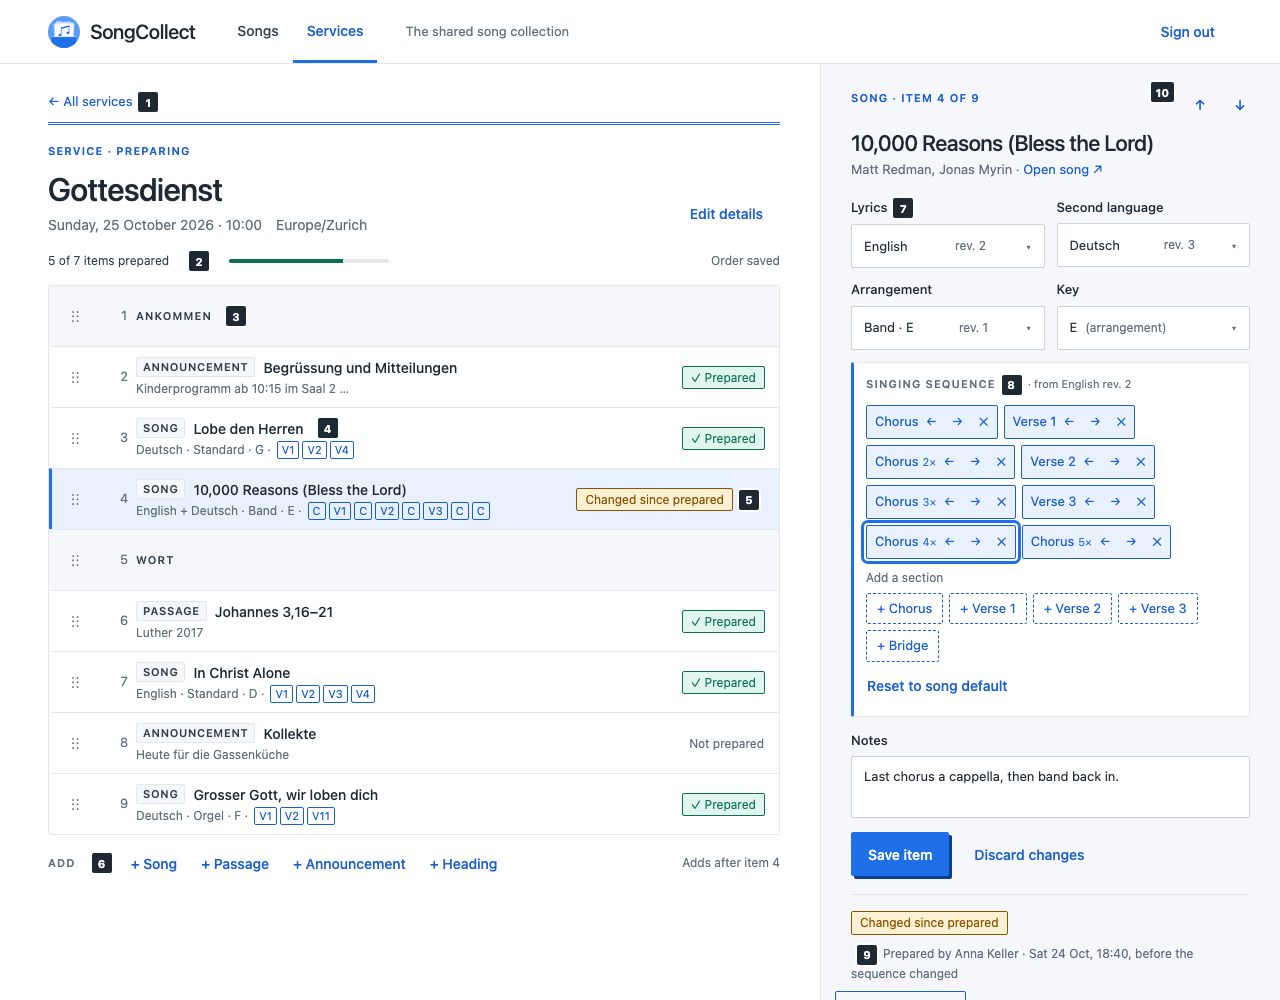Move Verse 2 right in sequence

coord(1115,462)
